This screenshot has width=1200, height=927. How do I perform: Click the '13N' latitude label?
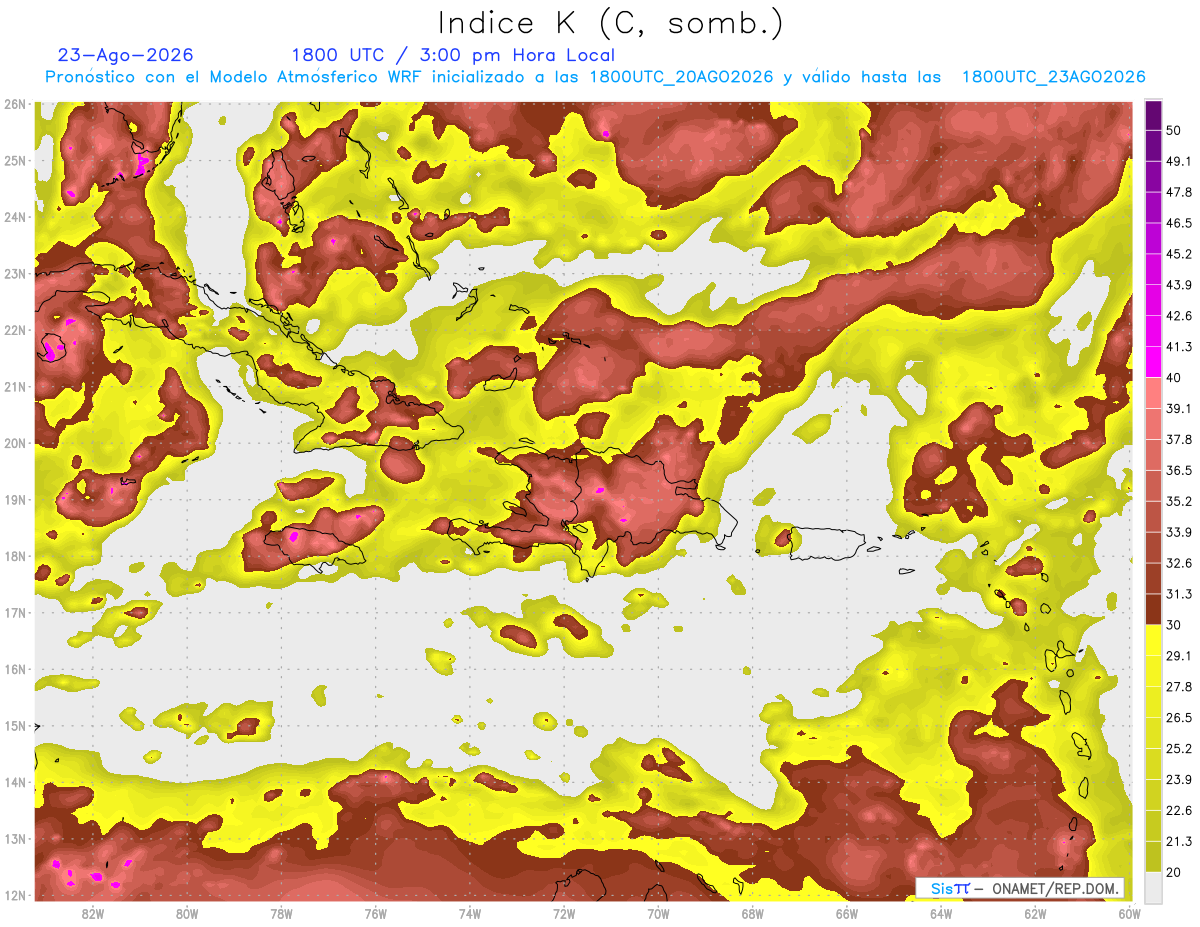click(14, 839)
